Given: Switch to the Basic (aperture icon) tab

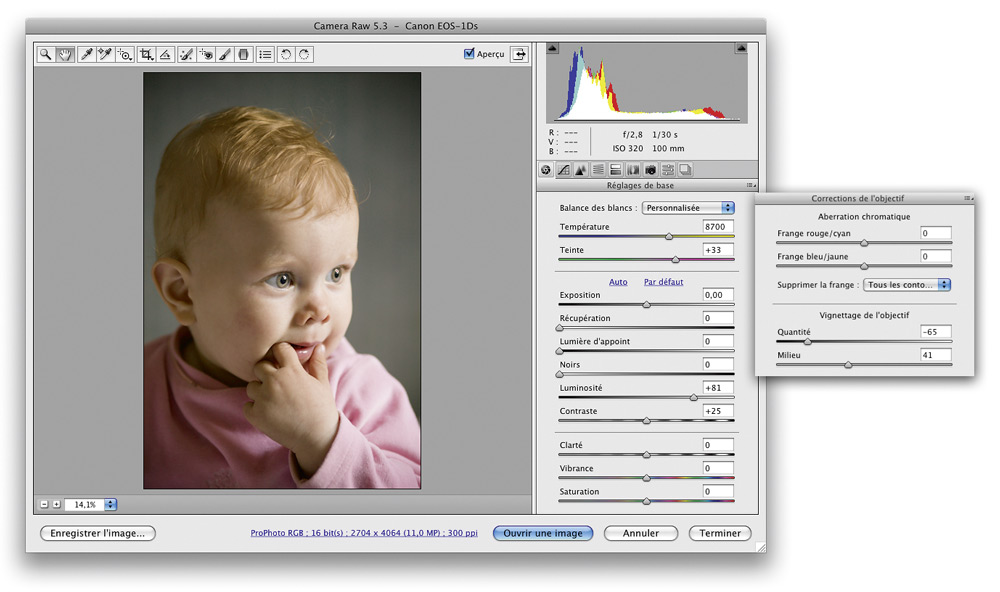Looking at the screenshot, I should click(x=546, y=170).
